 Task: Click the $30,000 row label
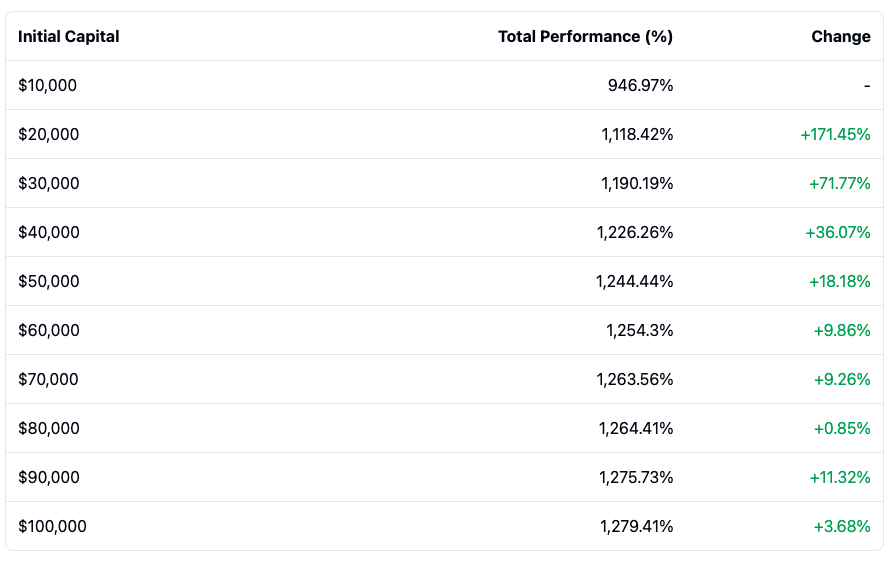(48, 184)
